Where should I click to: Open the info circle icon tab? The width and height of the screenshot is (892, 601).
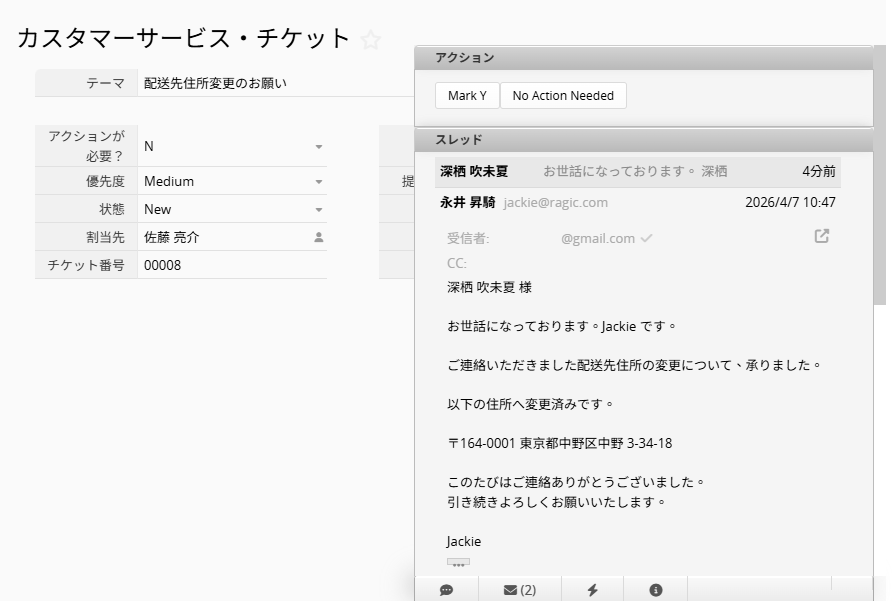pyautogui.click(x=656, y=590)
